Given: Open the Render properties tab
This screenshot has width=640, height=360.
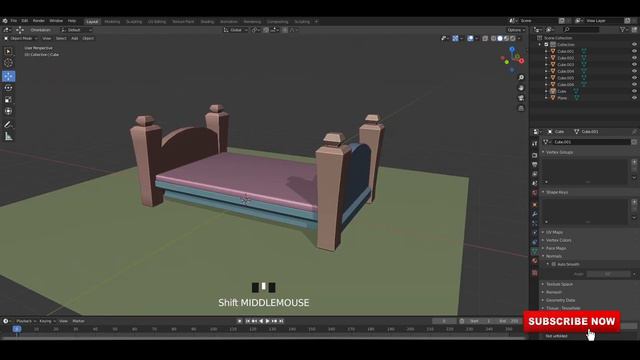Looking at the screenshot, I should [535, 155].
